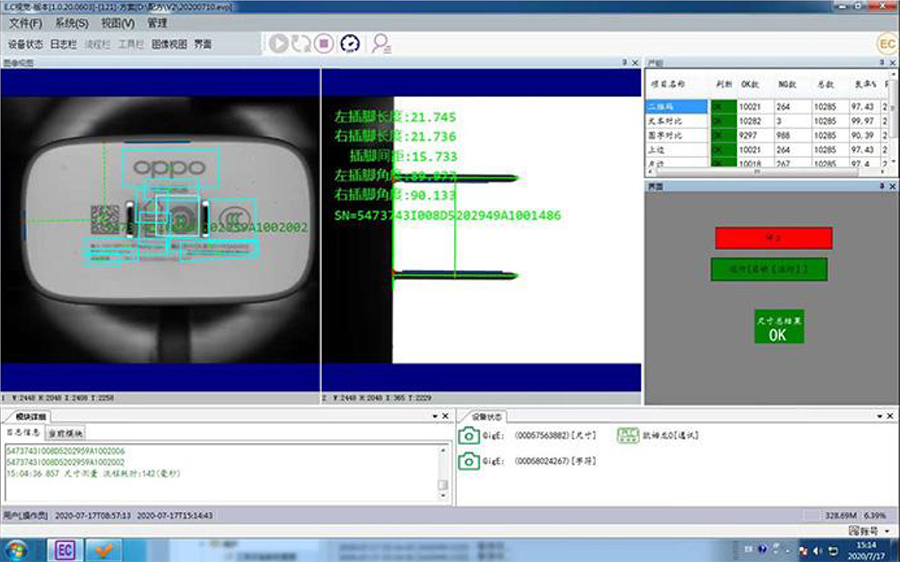Click the OK数 column header
The image size is (900, 562).
(750, 84)
